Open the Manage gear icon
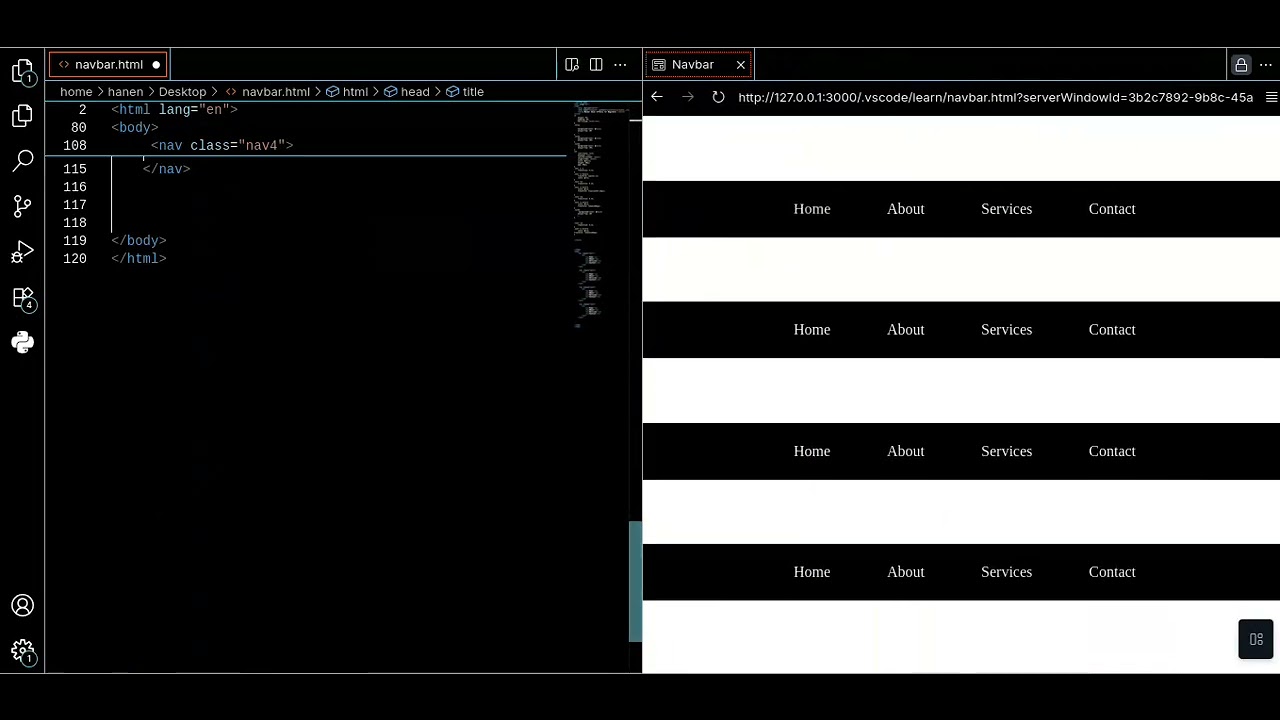 click(x=22, y=651)
